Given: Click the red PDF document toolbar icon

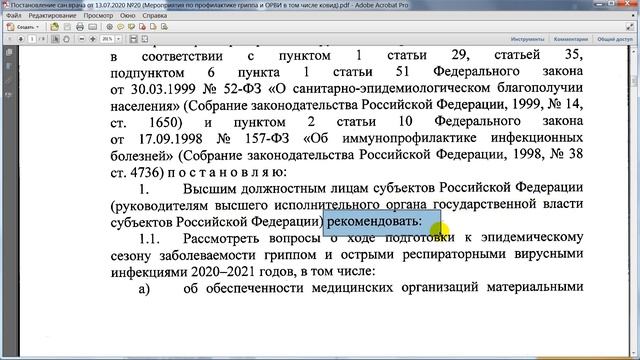Looking at the screenshot, I should 142,27.
